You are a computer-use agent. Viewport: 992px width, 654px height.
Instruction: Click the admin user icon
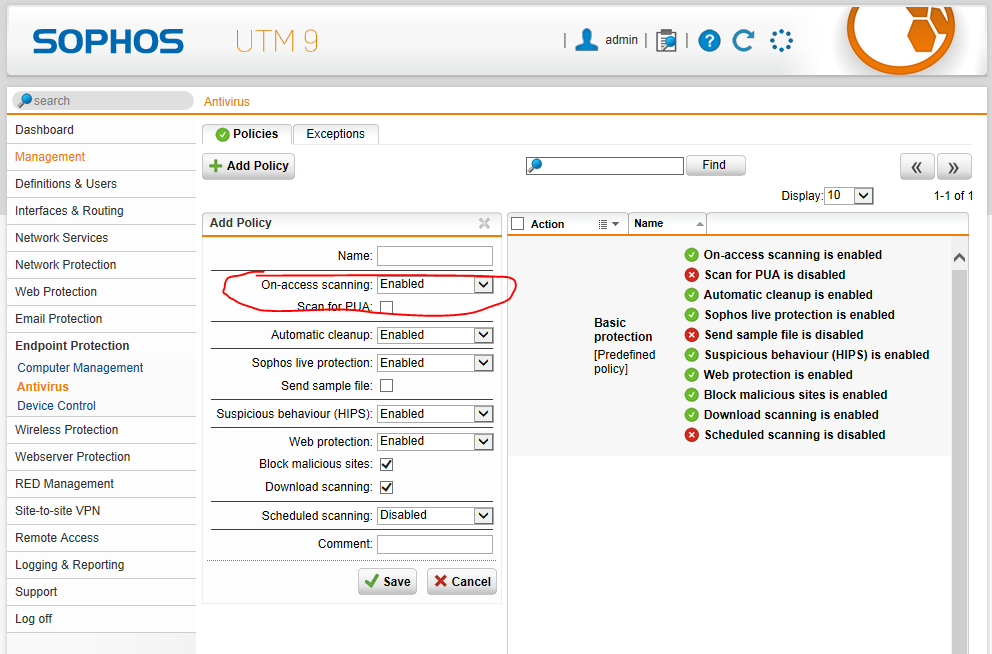click(586, 40)
